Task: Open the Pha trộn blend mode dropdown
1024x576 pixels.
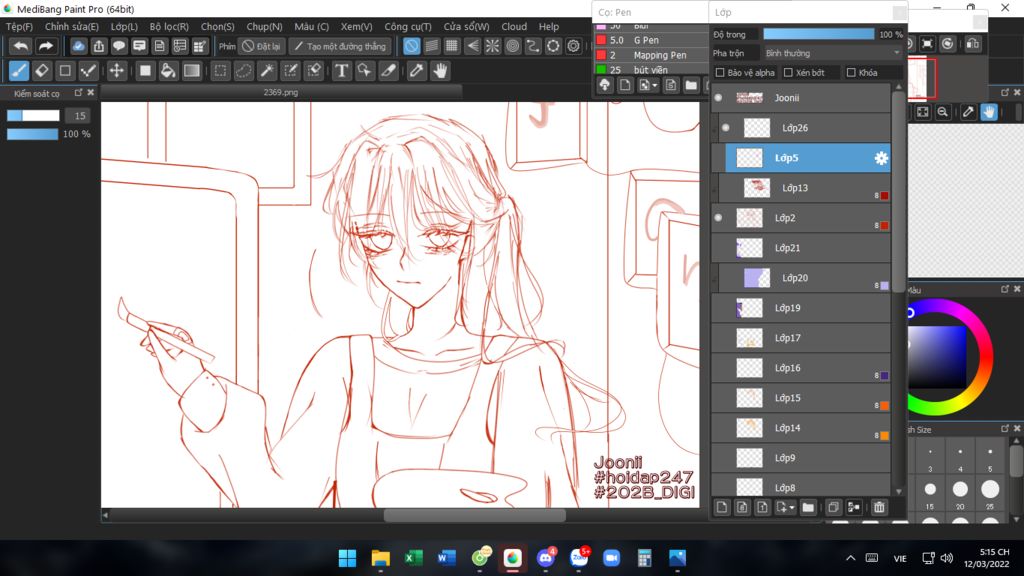Action: coord(832,53)
